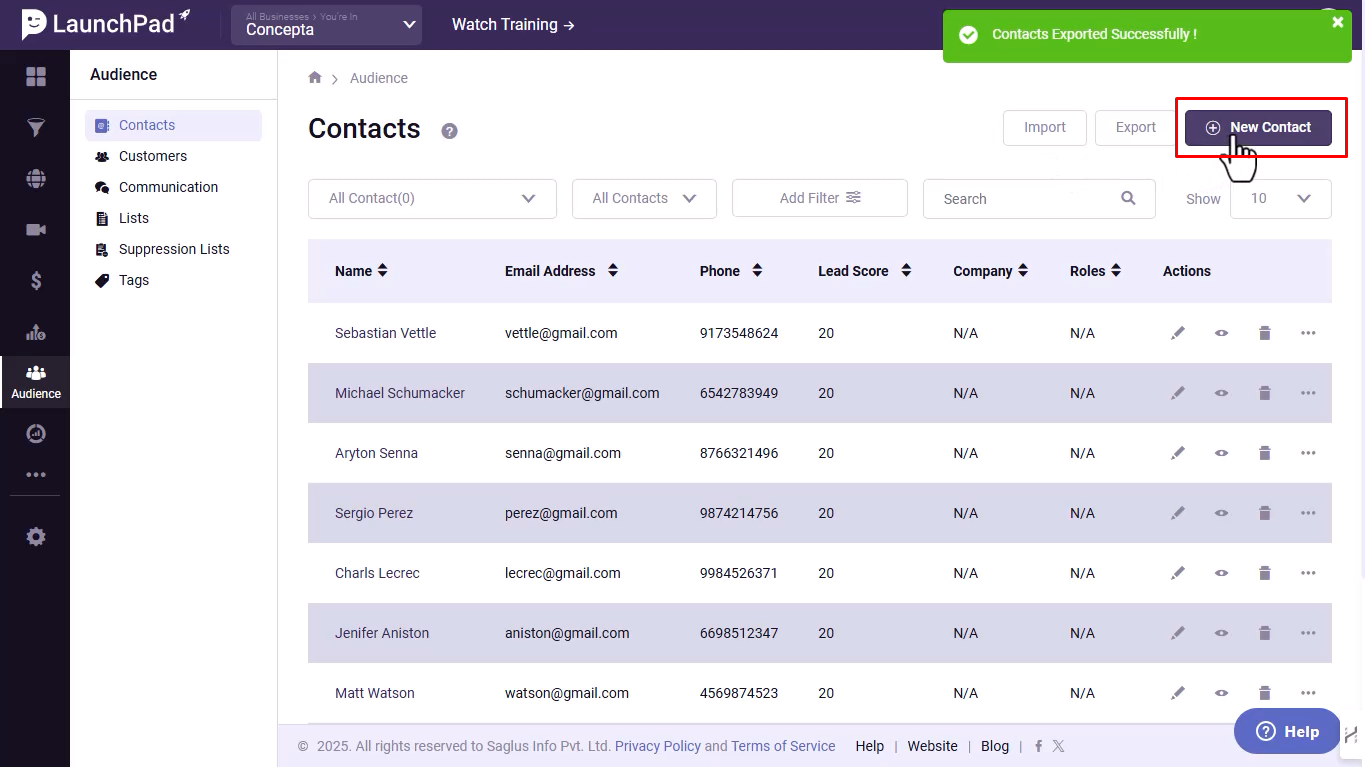Open the video camera sidebar icon

(36, 230)
